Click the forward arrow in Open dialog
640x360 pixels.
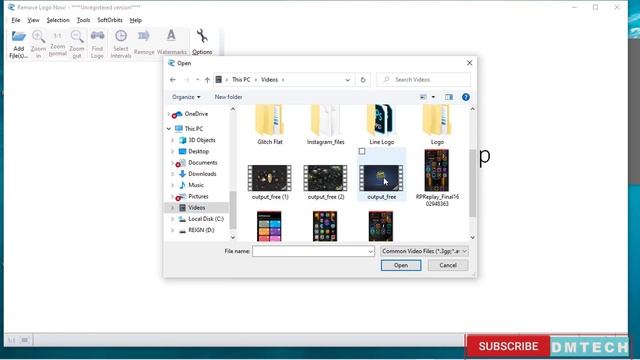click(x=187, y=80)
